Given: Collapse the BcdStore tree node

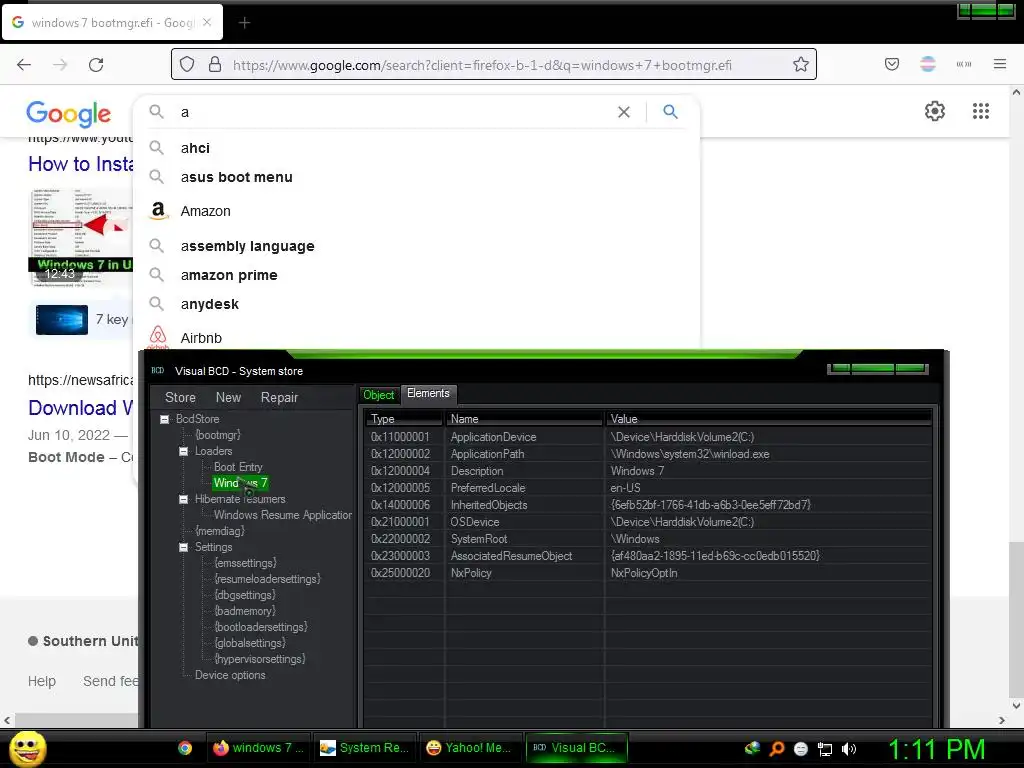Looking at the screenshot, I should coord(165,419).
